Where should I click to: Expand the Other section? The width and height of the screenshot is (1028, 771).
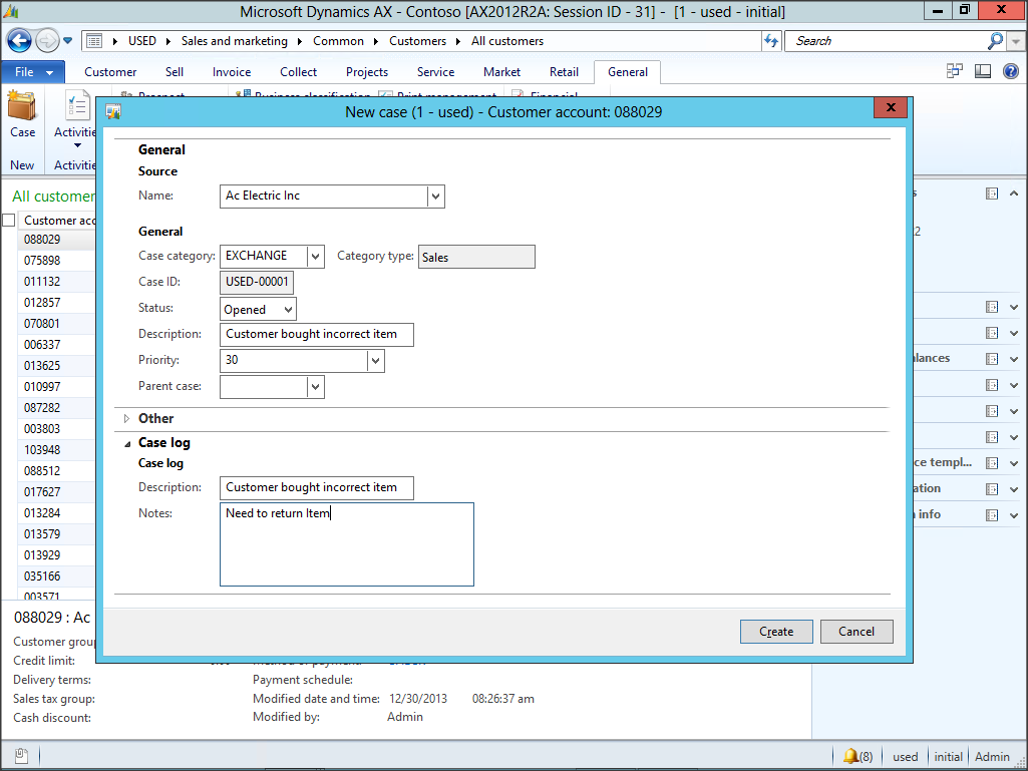125,418
